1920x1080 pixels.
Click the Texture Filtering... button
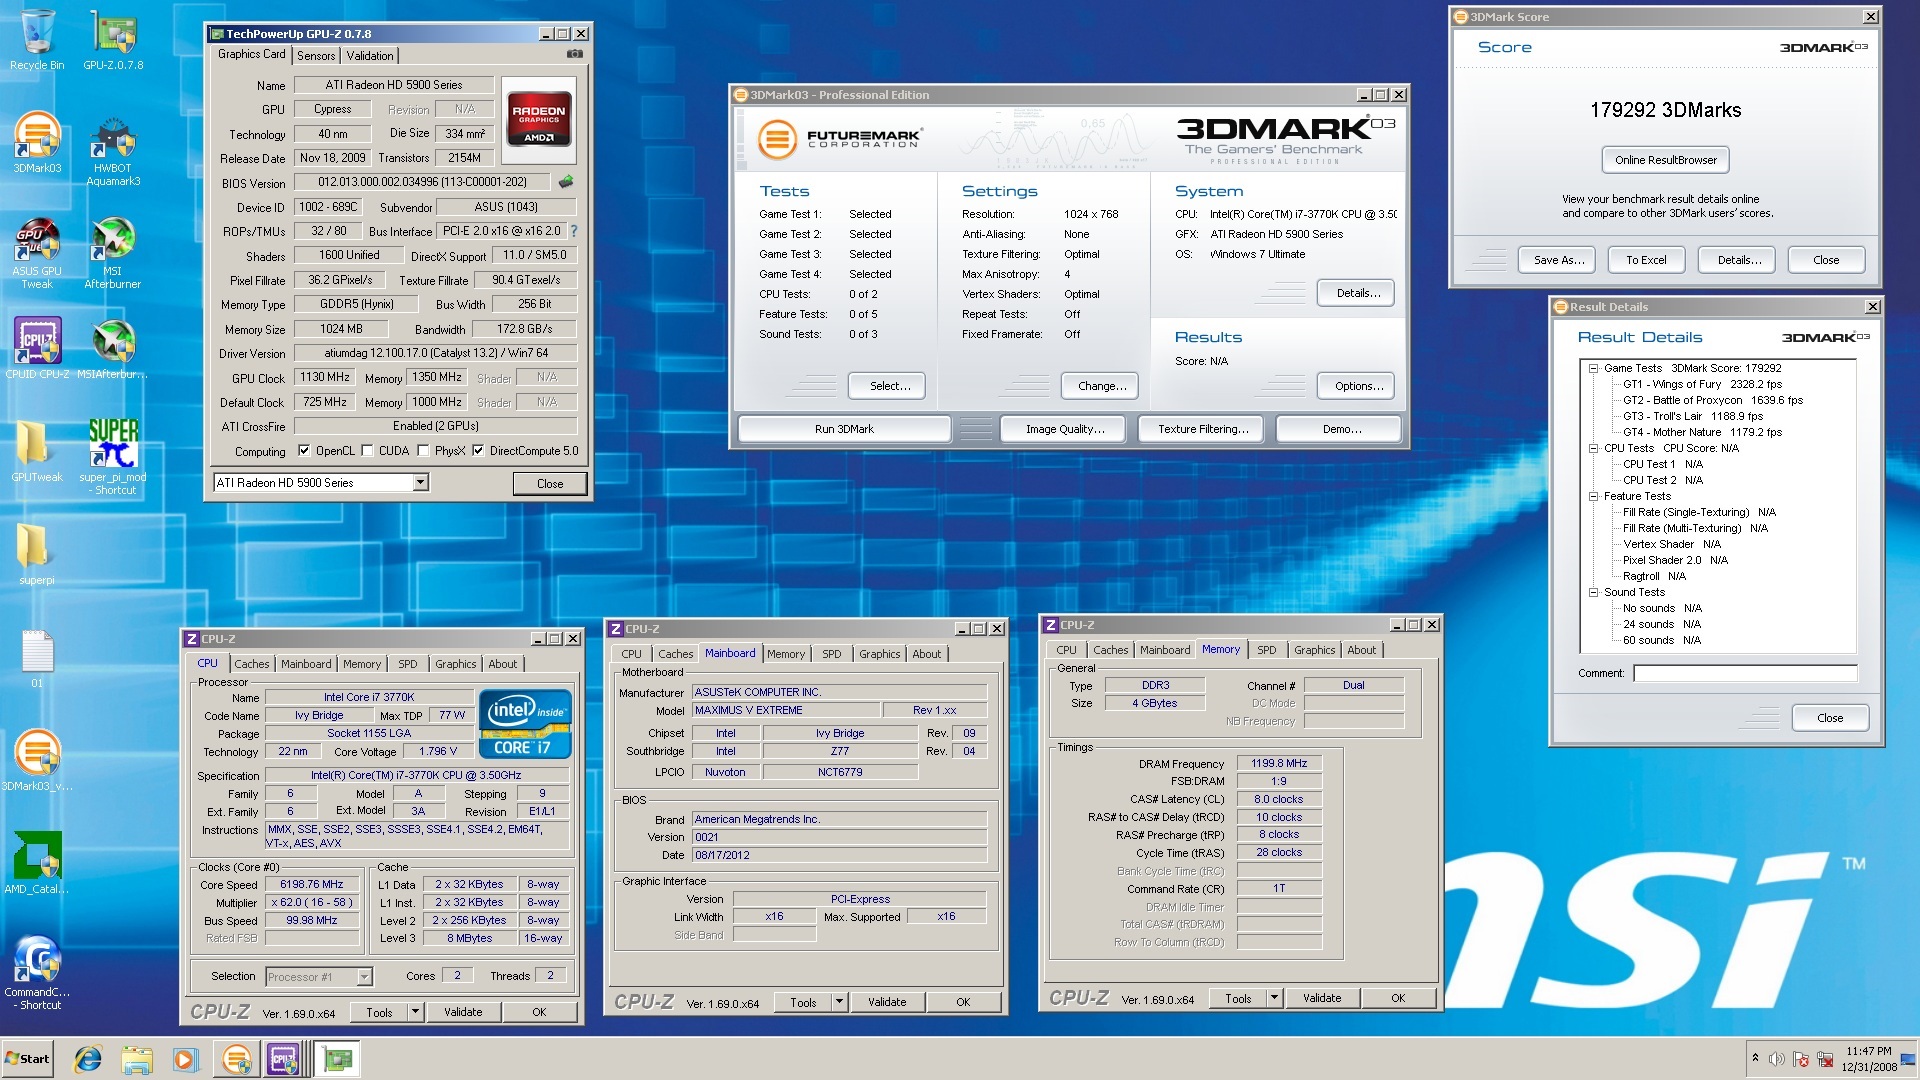(1202, 429)
